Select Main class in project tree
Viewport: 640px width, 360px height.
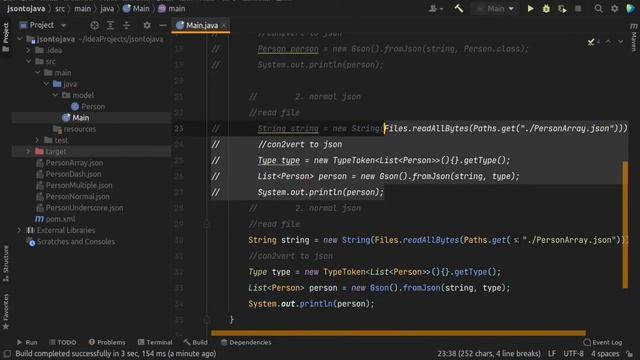tap(76, 118)
